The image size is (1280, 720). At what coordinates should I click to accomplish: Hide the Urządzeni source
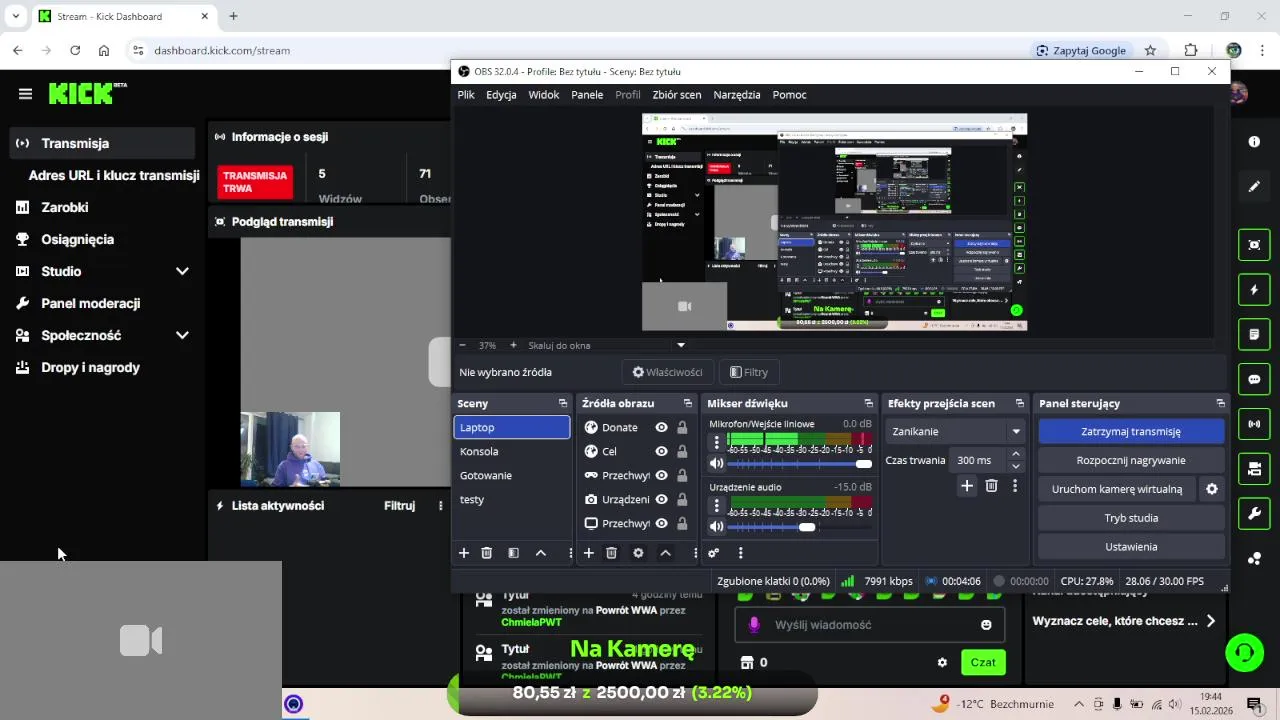pos(661,499)
